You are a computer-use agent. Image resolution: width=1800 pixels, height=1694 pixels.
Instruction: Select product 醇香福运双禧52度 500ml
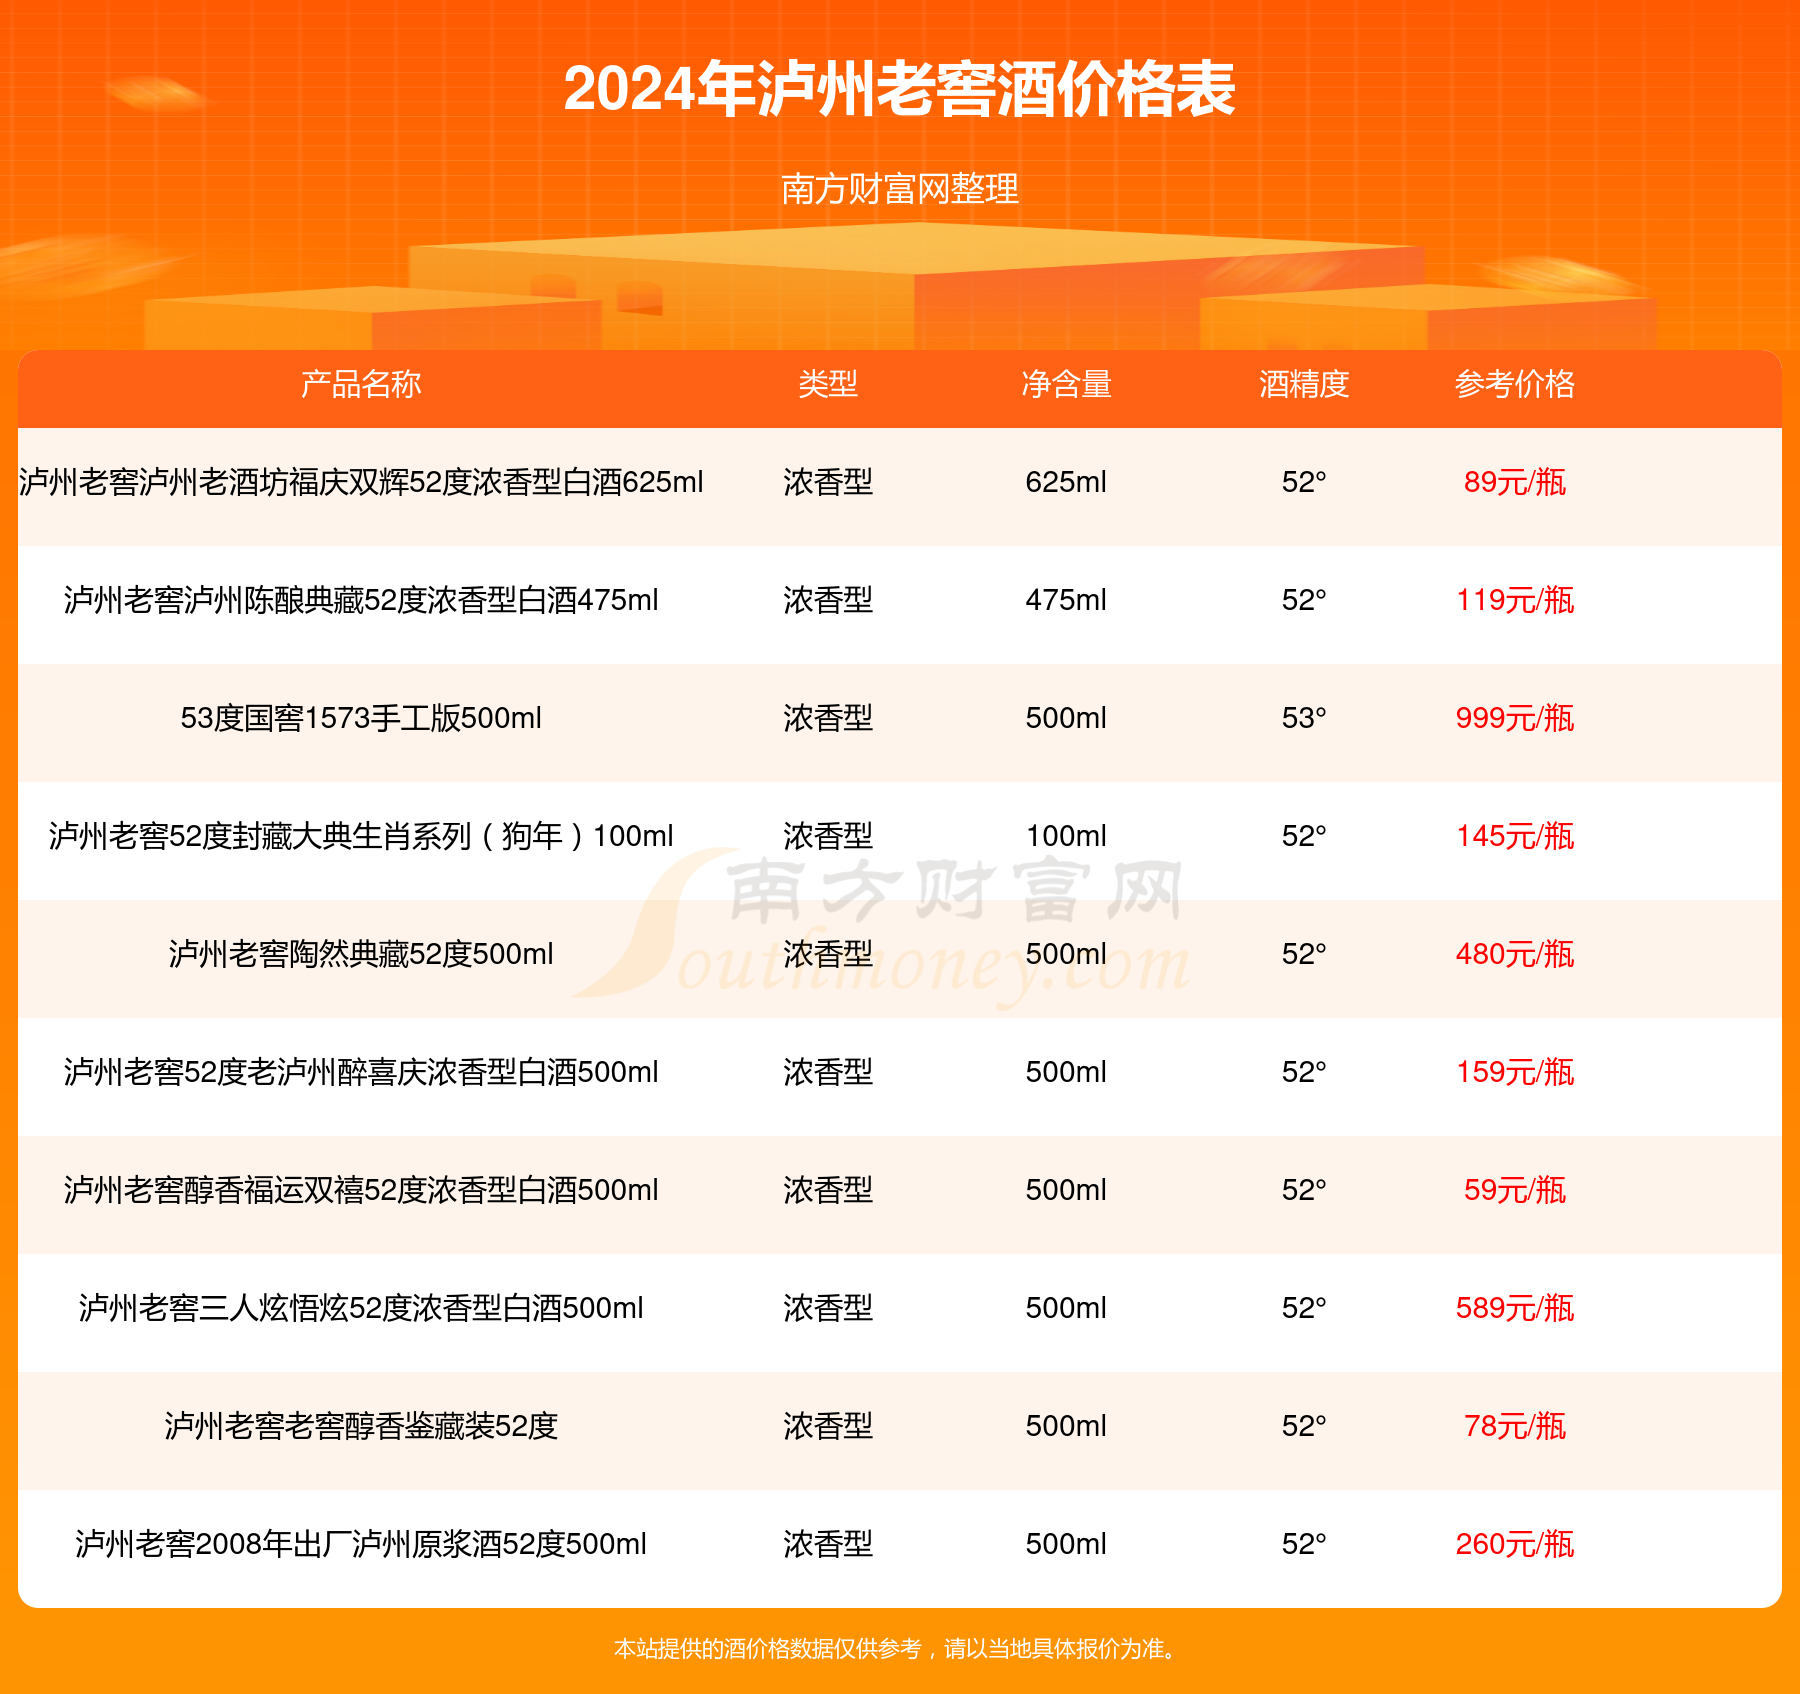(361, 1190)
